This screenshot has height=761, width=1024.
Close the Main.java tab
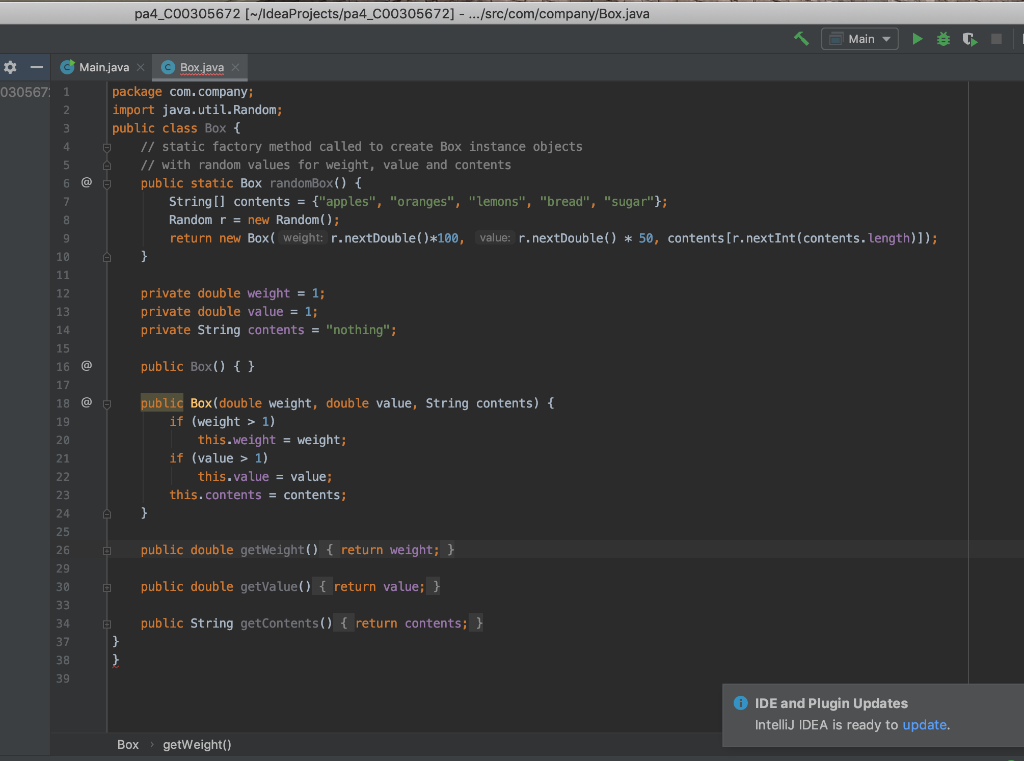click(x=140, y=67)
